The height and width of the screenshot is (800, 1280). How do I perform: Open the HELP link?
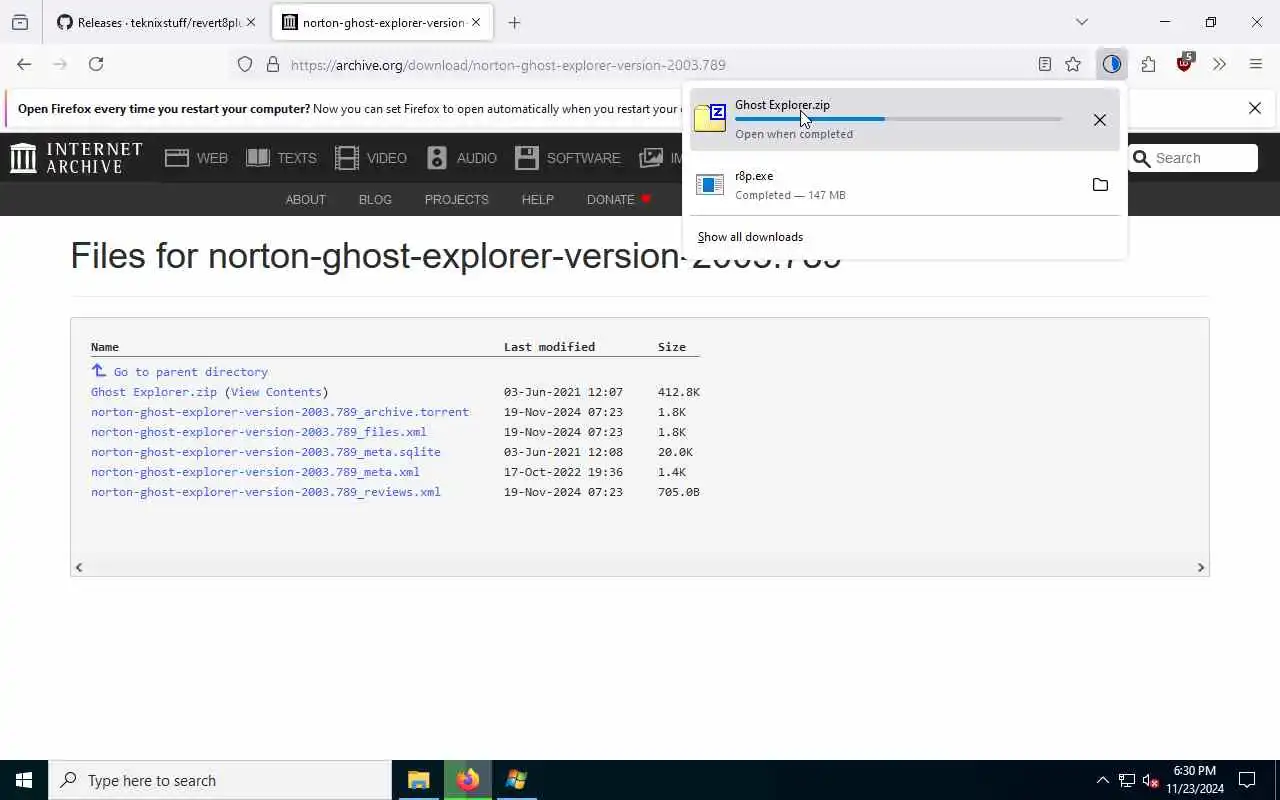(x=537, y=199)
